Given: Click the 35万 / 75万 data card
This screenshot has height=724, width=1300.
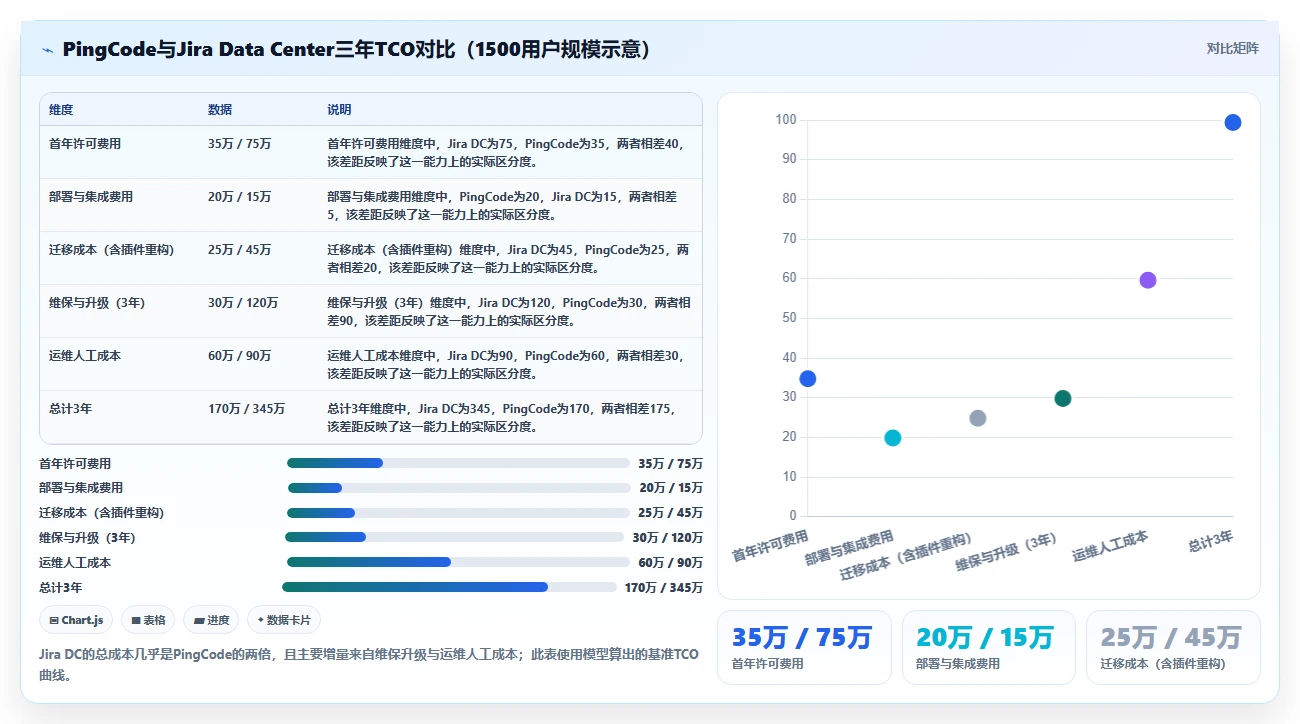Looking at the screenshot, I should tap(804, 647).
